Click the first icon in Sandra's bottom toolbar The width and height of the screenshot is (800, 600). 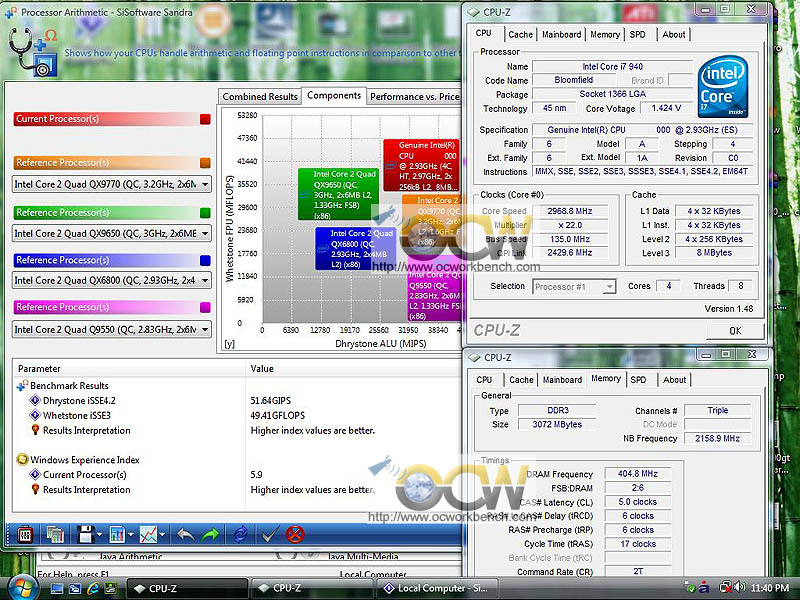point(24,535)
